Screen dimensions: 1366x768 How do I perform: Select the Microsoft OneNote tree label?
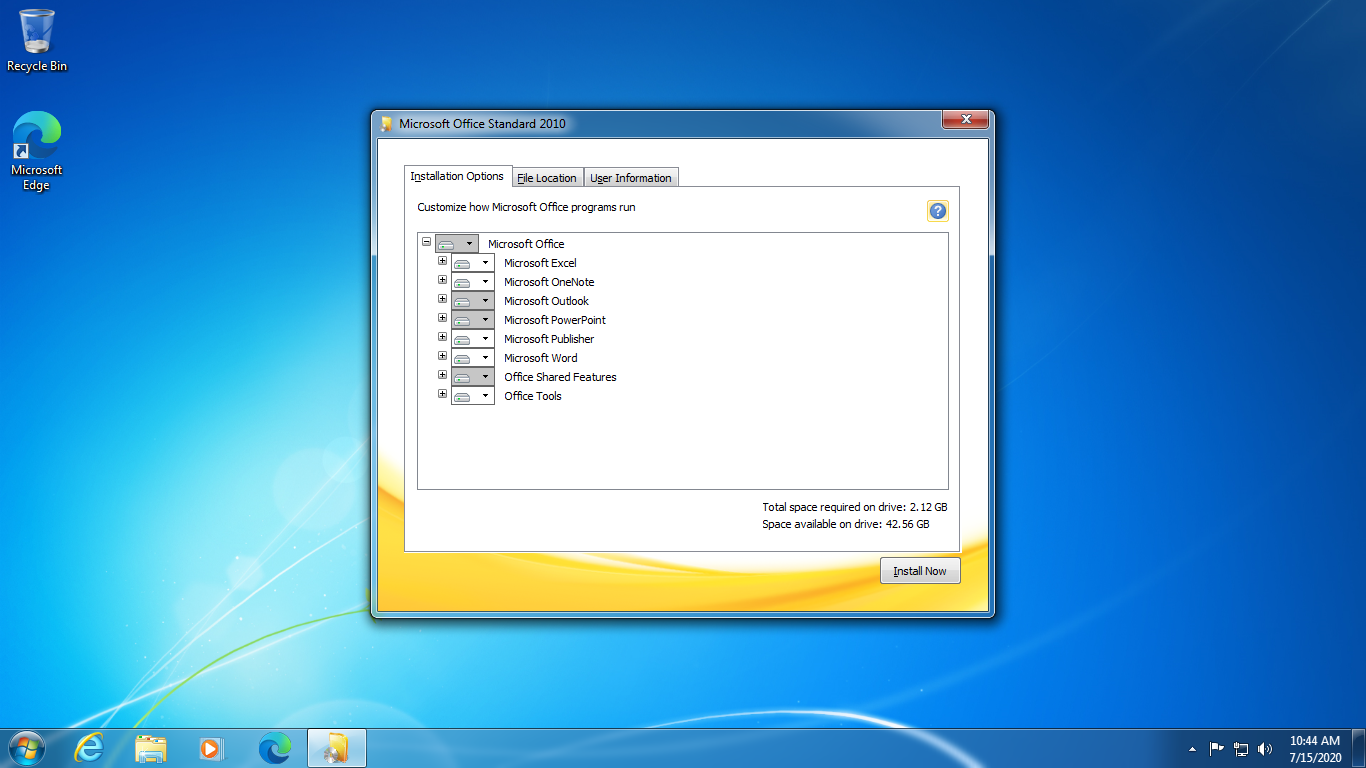pyautogui.click(x=549, y=282)
